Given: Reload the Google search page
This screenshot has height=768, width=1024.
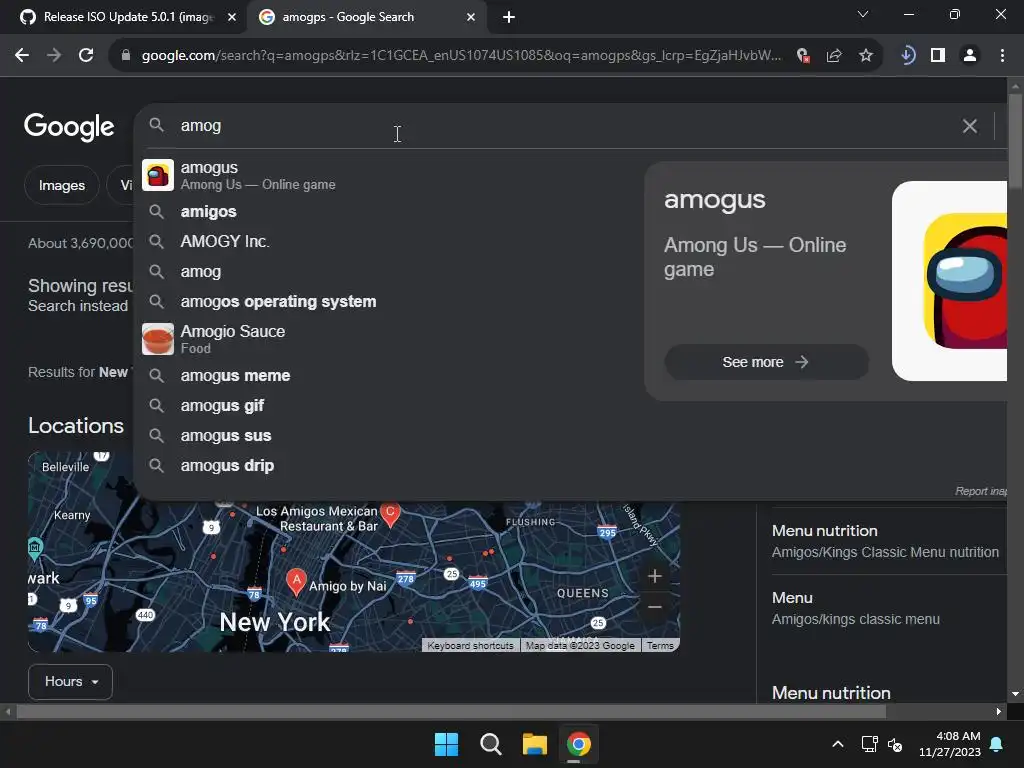Looking at the screenshot, I should tap(86, 56).
